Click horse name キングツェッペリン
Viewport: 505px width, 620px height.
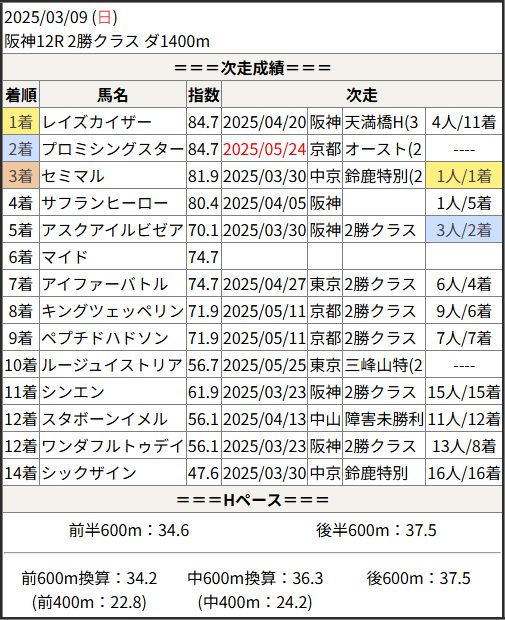click(x=113, y=311)
